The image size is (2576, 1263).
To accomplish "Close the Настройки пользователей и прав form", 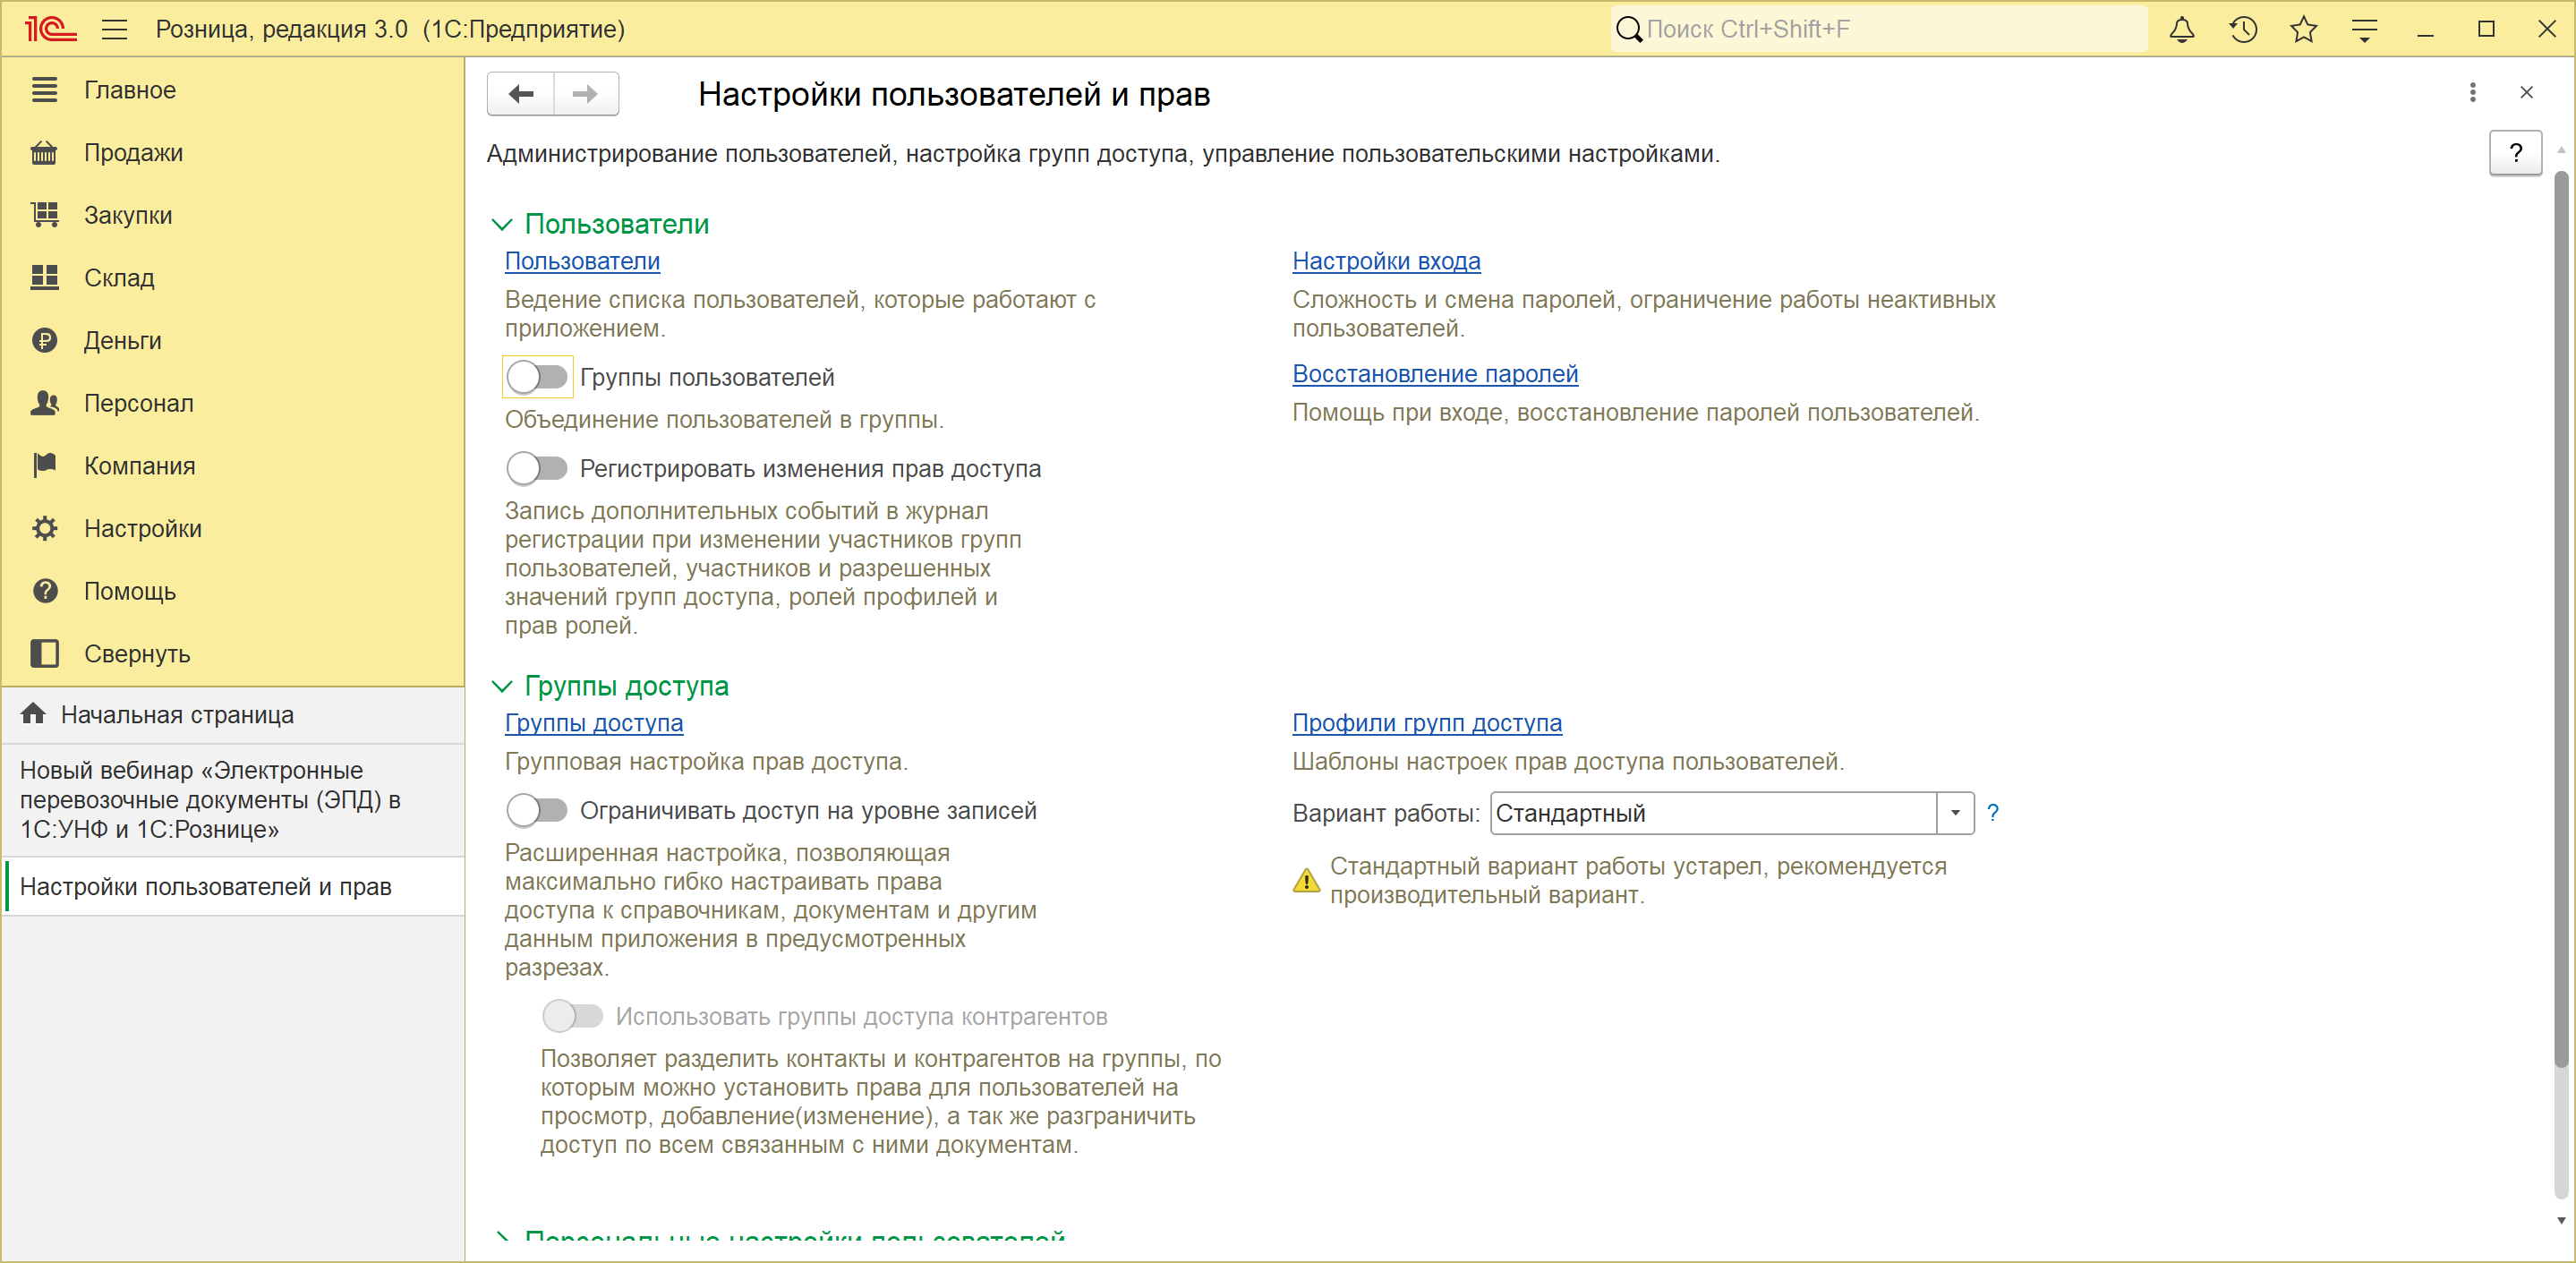I will [2527, 93].
